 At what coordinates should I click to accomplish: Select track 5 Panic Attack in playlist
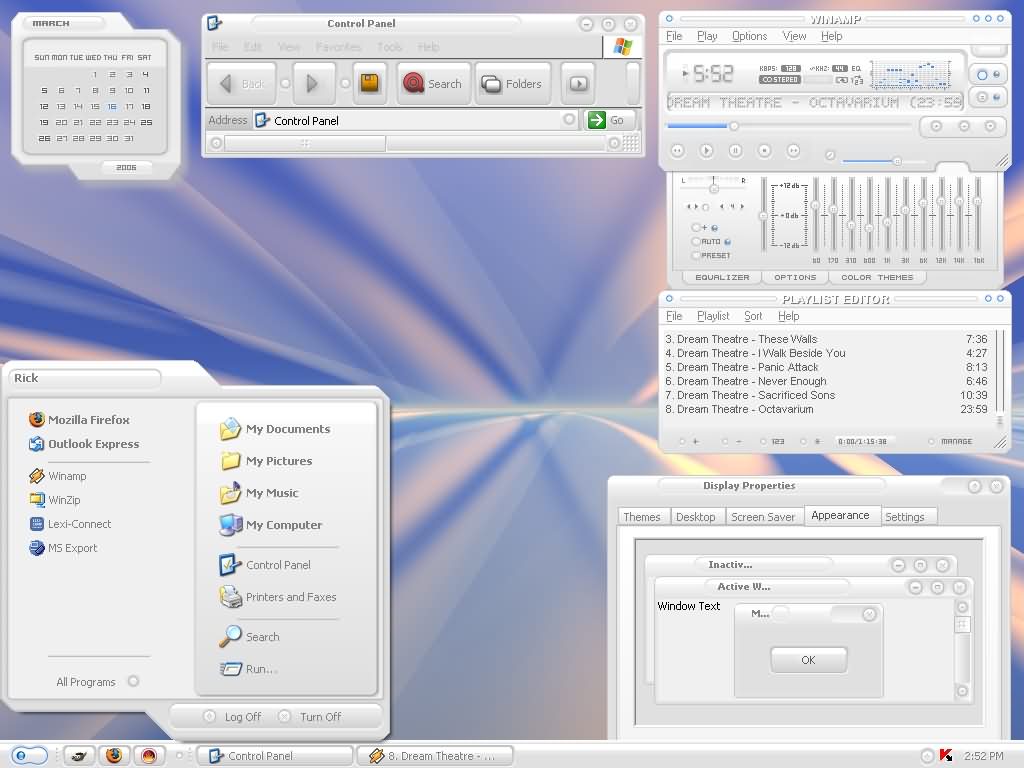click(826, 367)
